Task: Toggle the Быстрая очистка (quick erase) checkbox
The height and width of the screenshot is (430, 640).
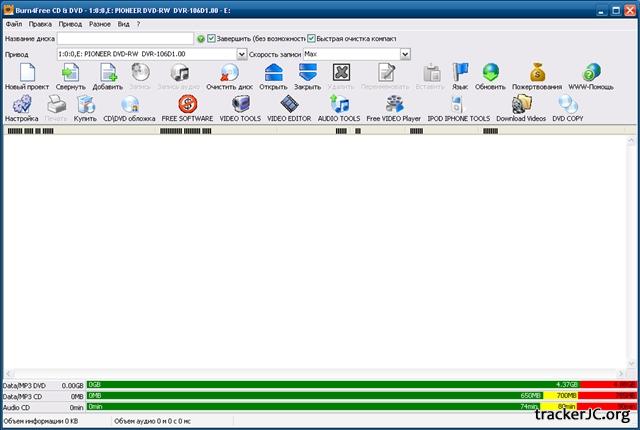Action: tap(311, 38)
